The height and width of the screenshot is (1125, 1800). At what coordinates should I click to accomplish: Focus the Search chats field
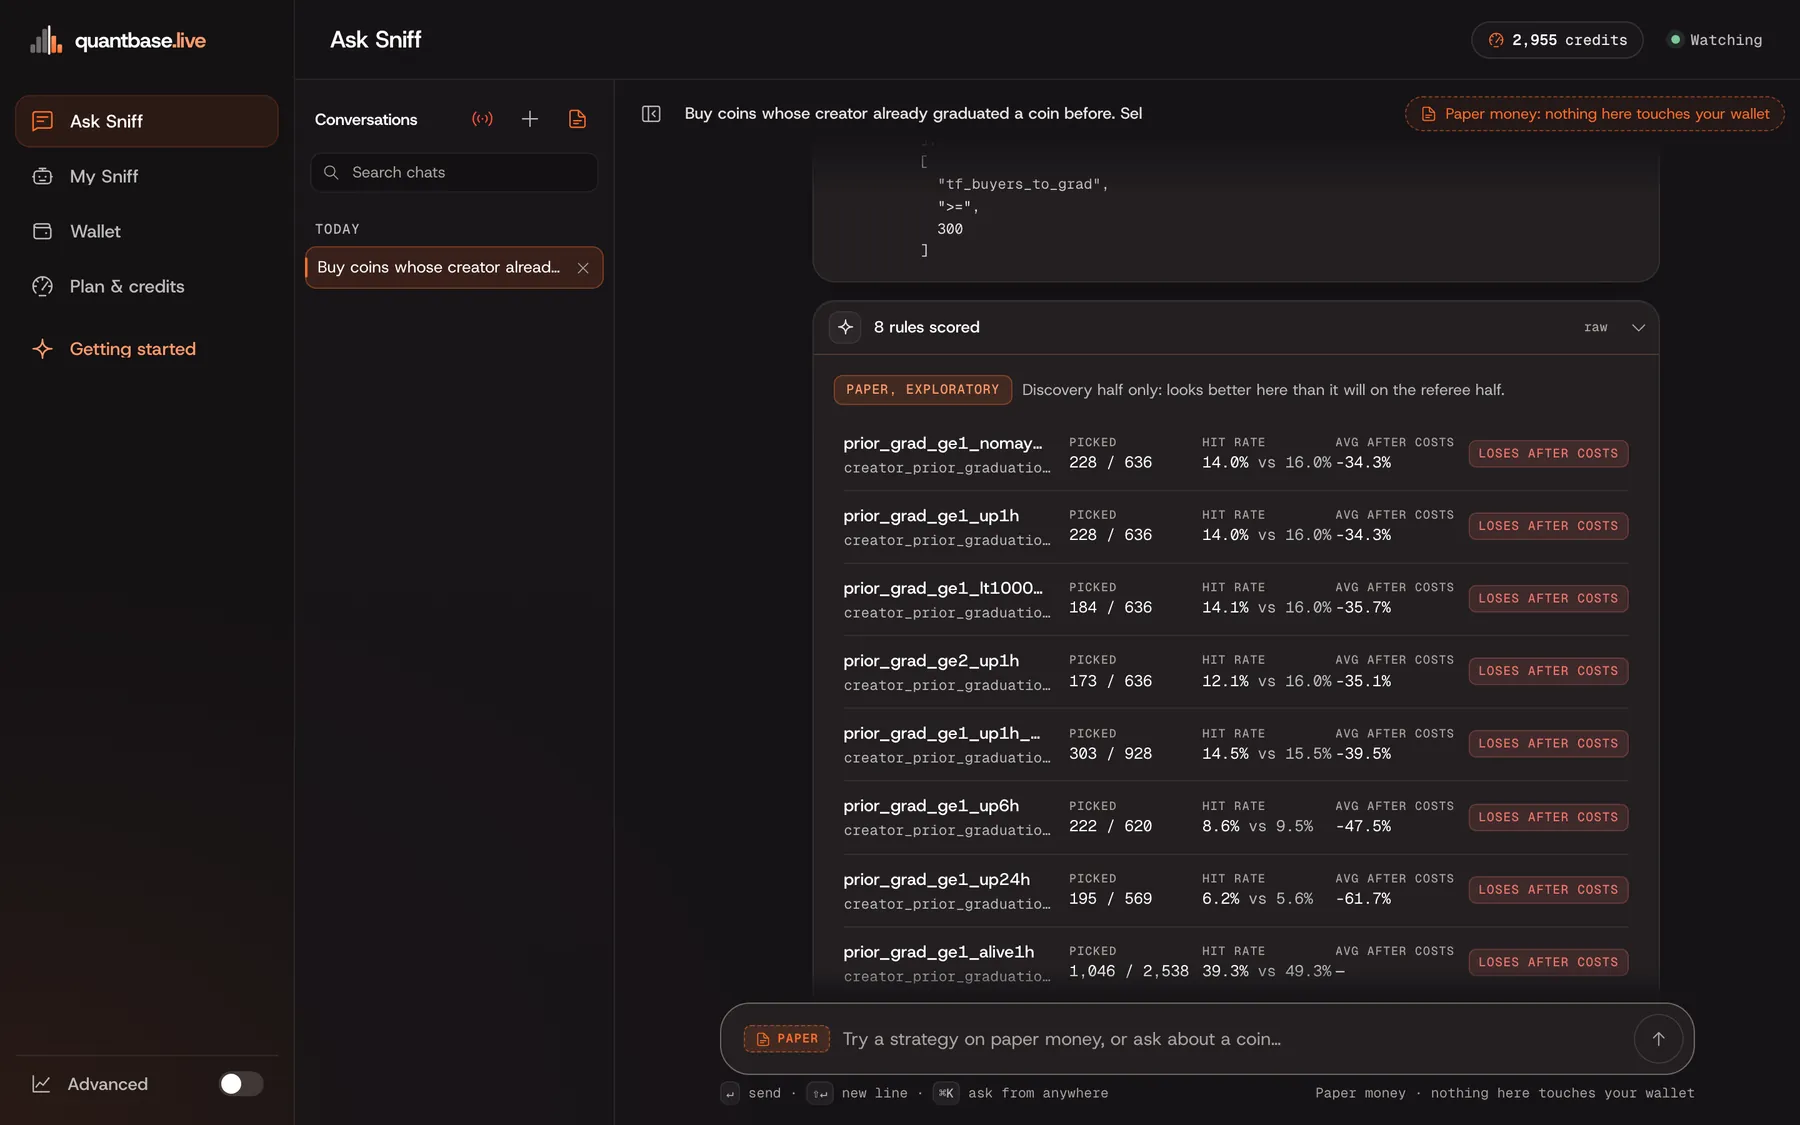[x=454, y=172]
